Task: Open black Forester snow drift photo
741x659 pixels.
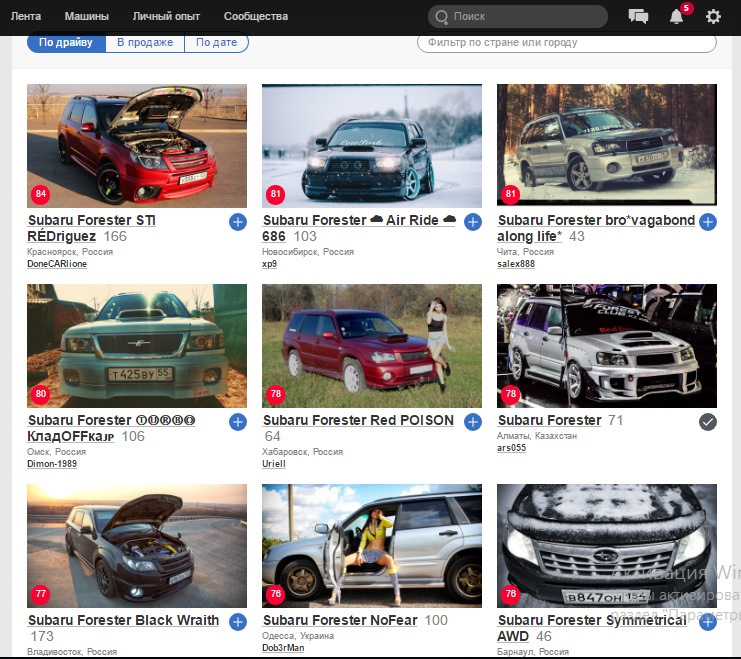Action: [372, 146]
